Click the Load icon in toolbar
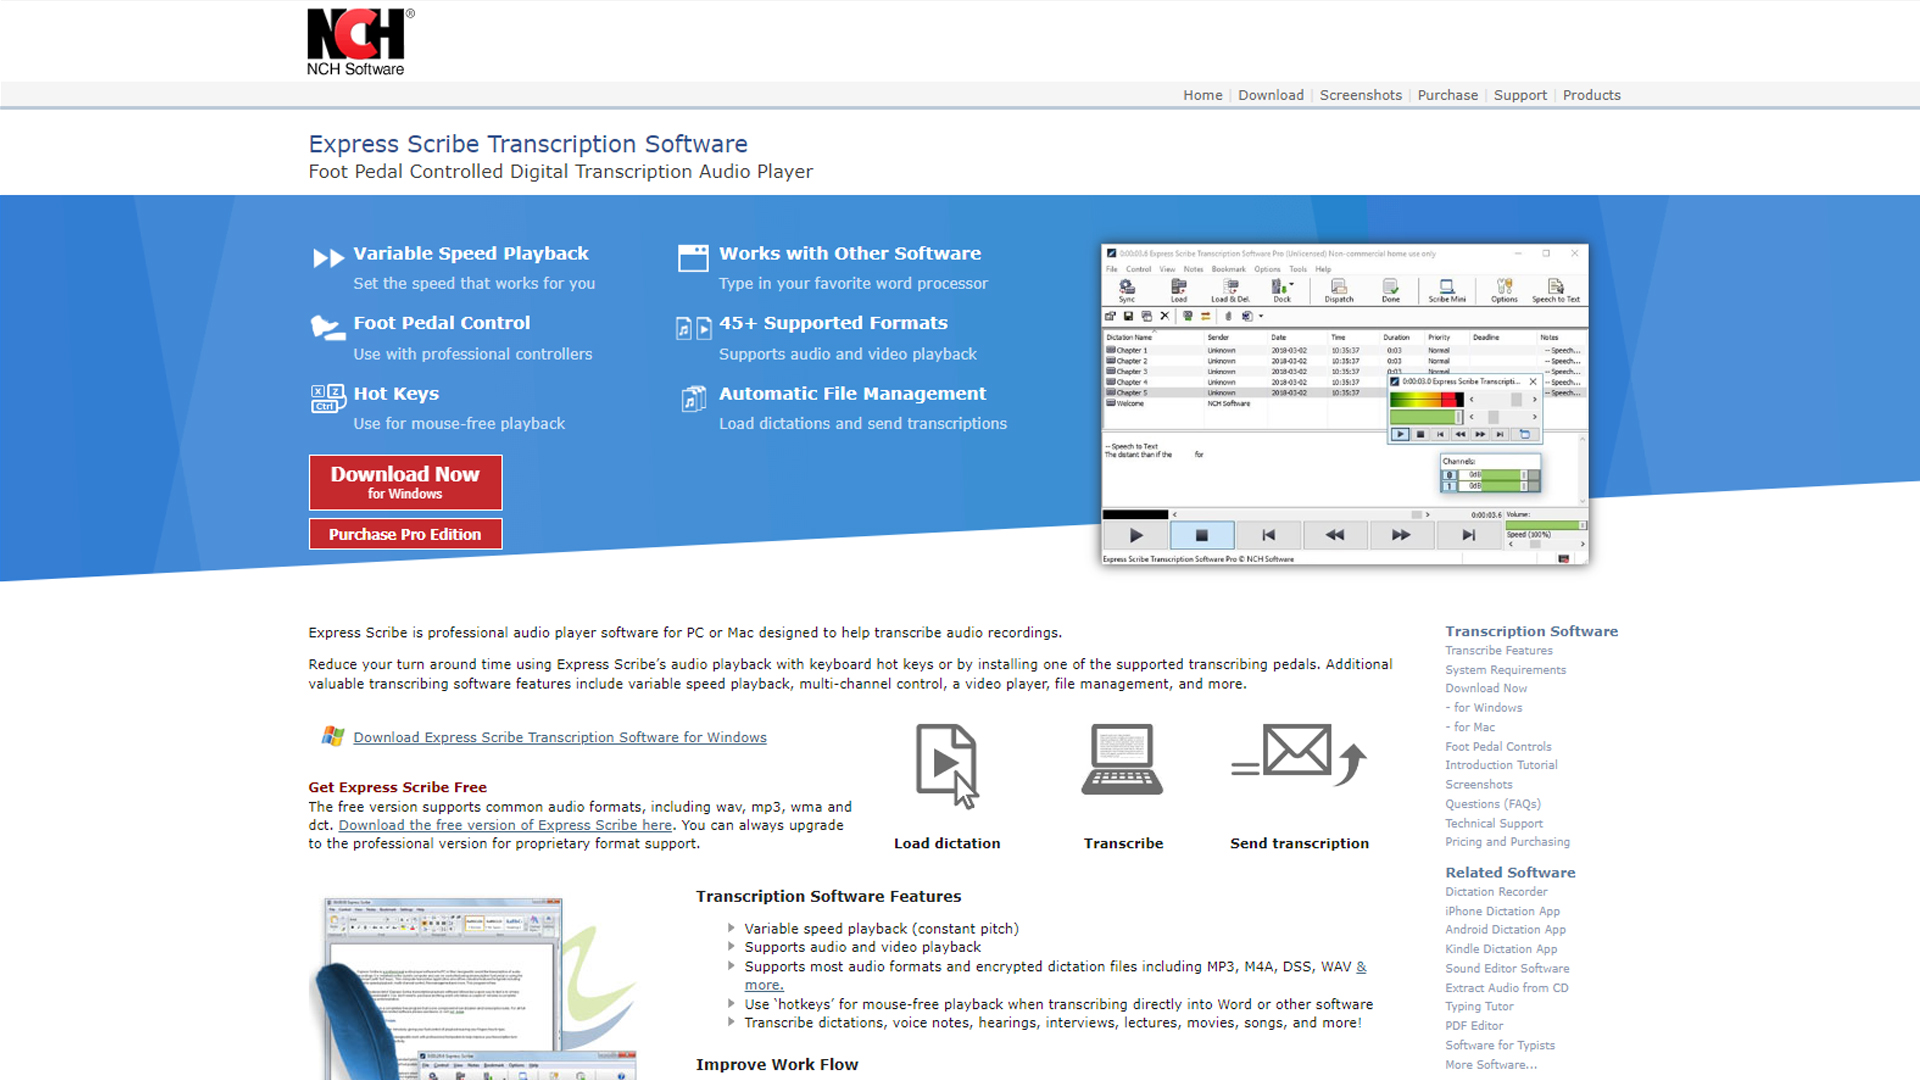 click(x=1176, y=289)
